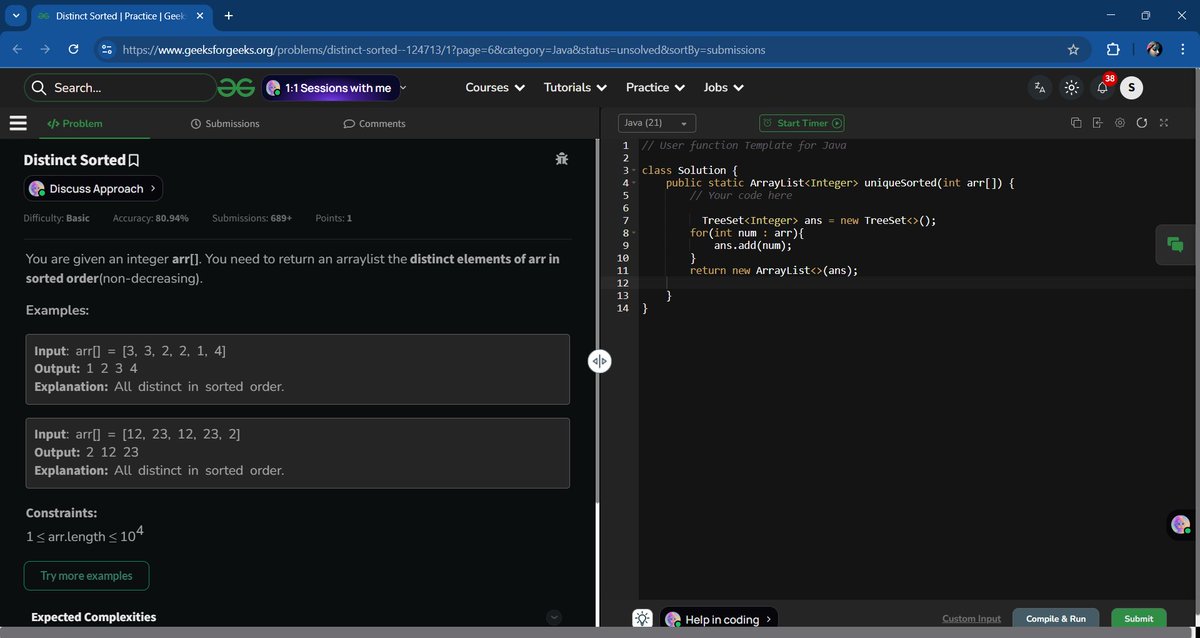The height and width of the screenshot is (638, 1200).
Task: Expand the editor to fullscreen
Action: (x=1163, y=123)
